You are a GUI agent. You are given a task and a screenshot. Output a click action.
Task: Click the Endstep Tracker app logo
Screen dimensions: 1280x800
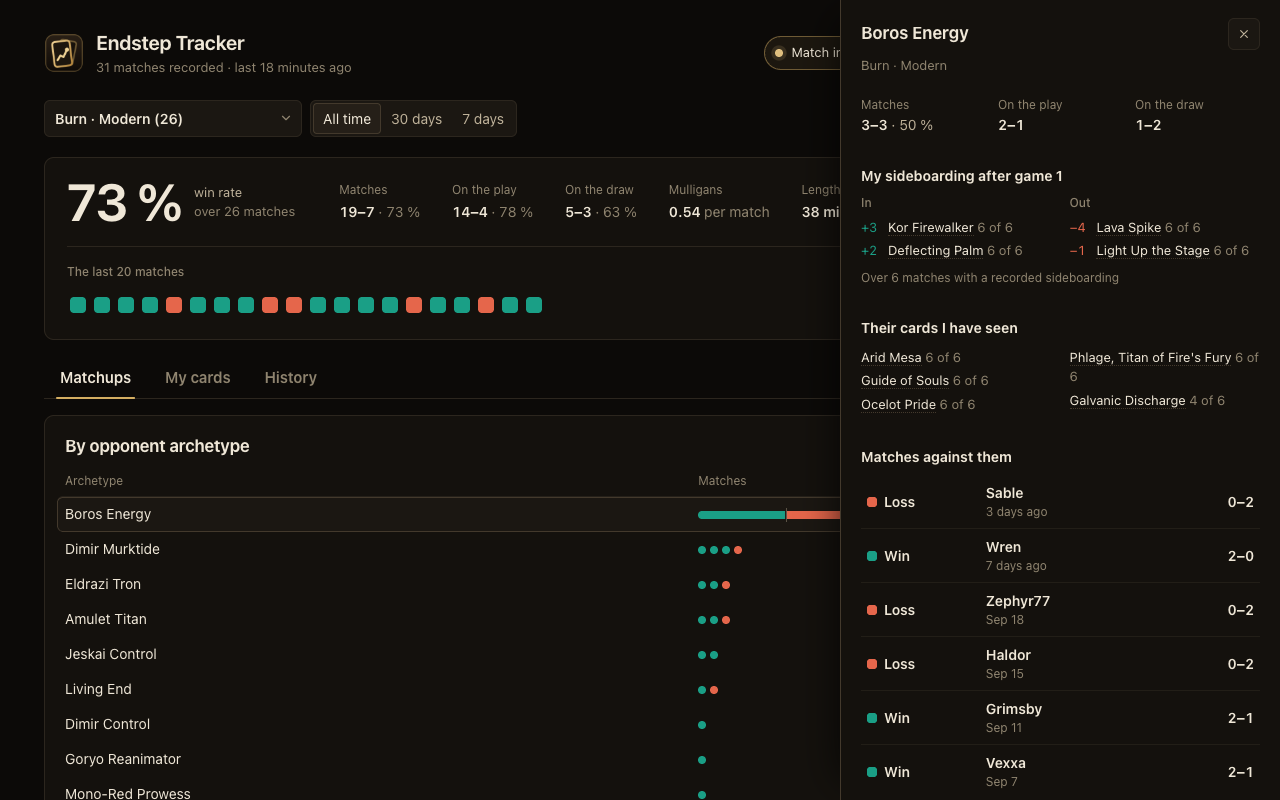(64, 53)
